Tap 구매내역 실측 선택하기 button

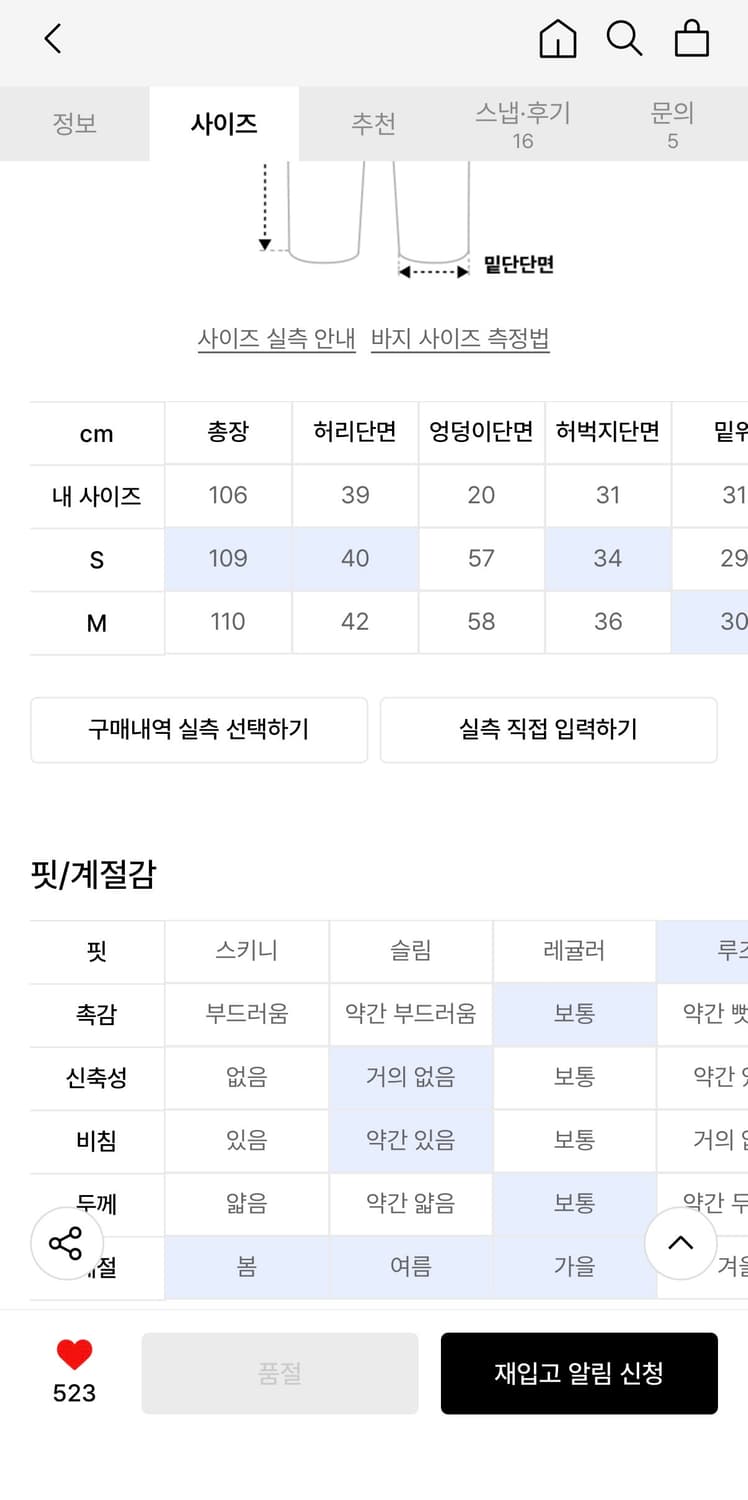[x=198, y=730]
